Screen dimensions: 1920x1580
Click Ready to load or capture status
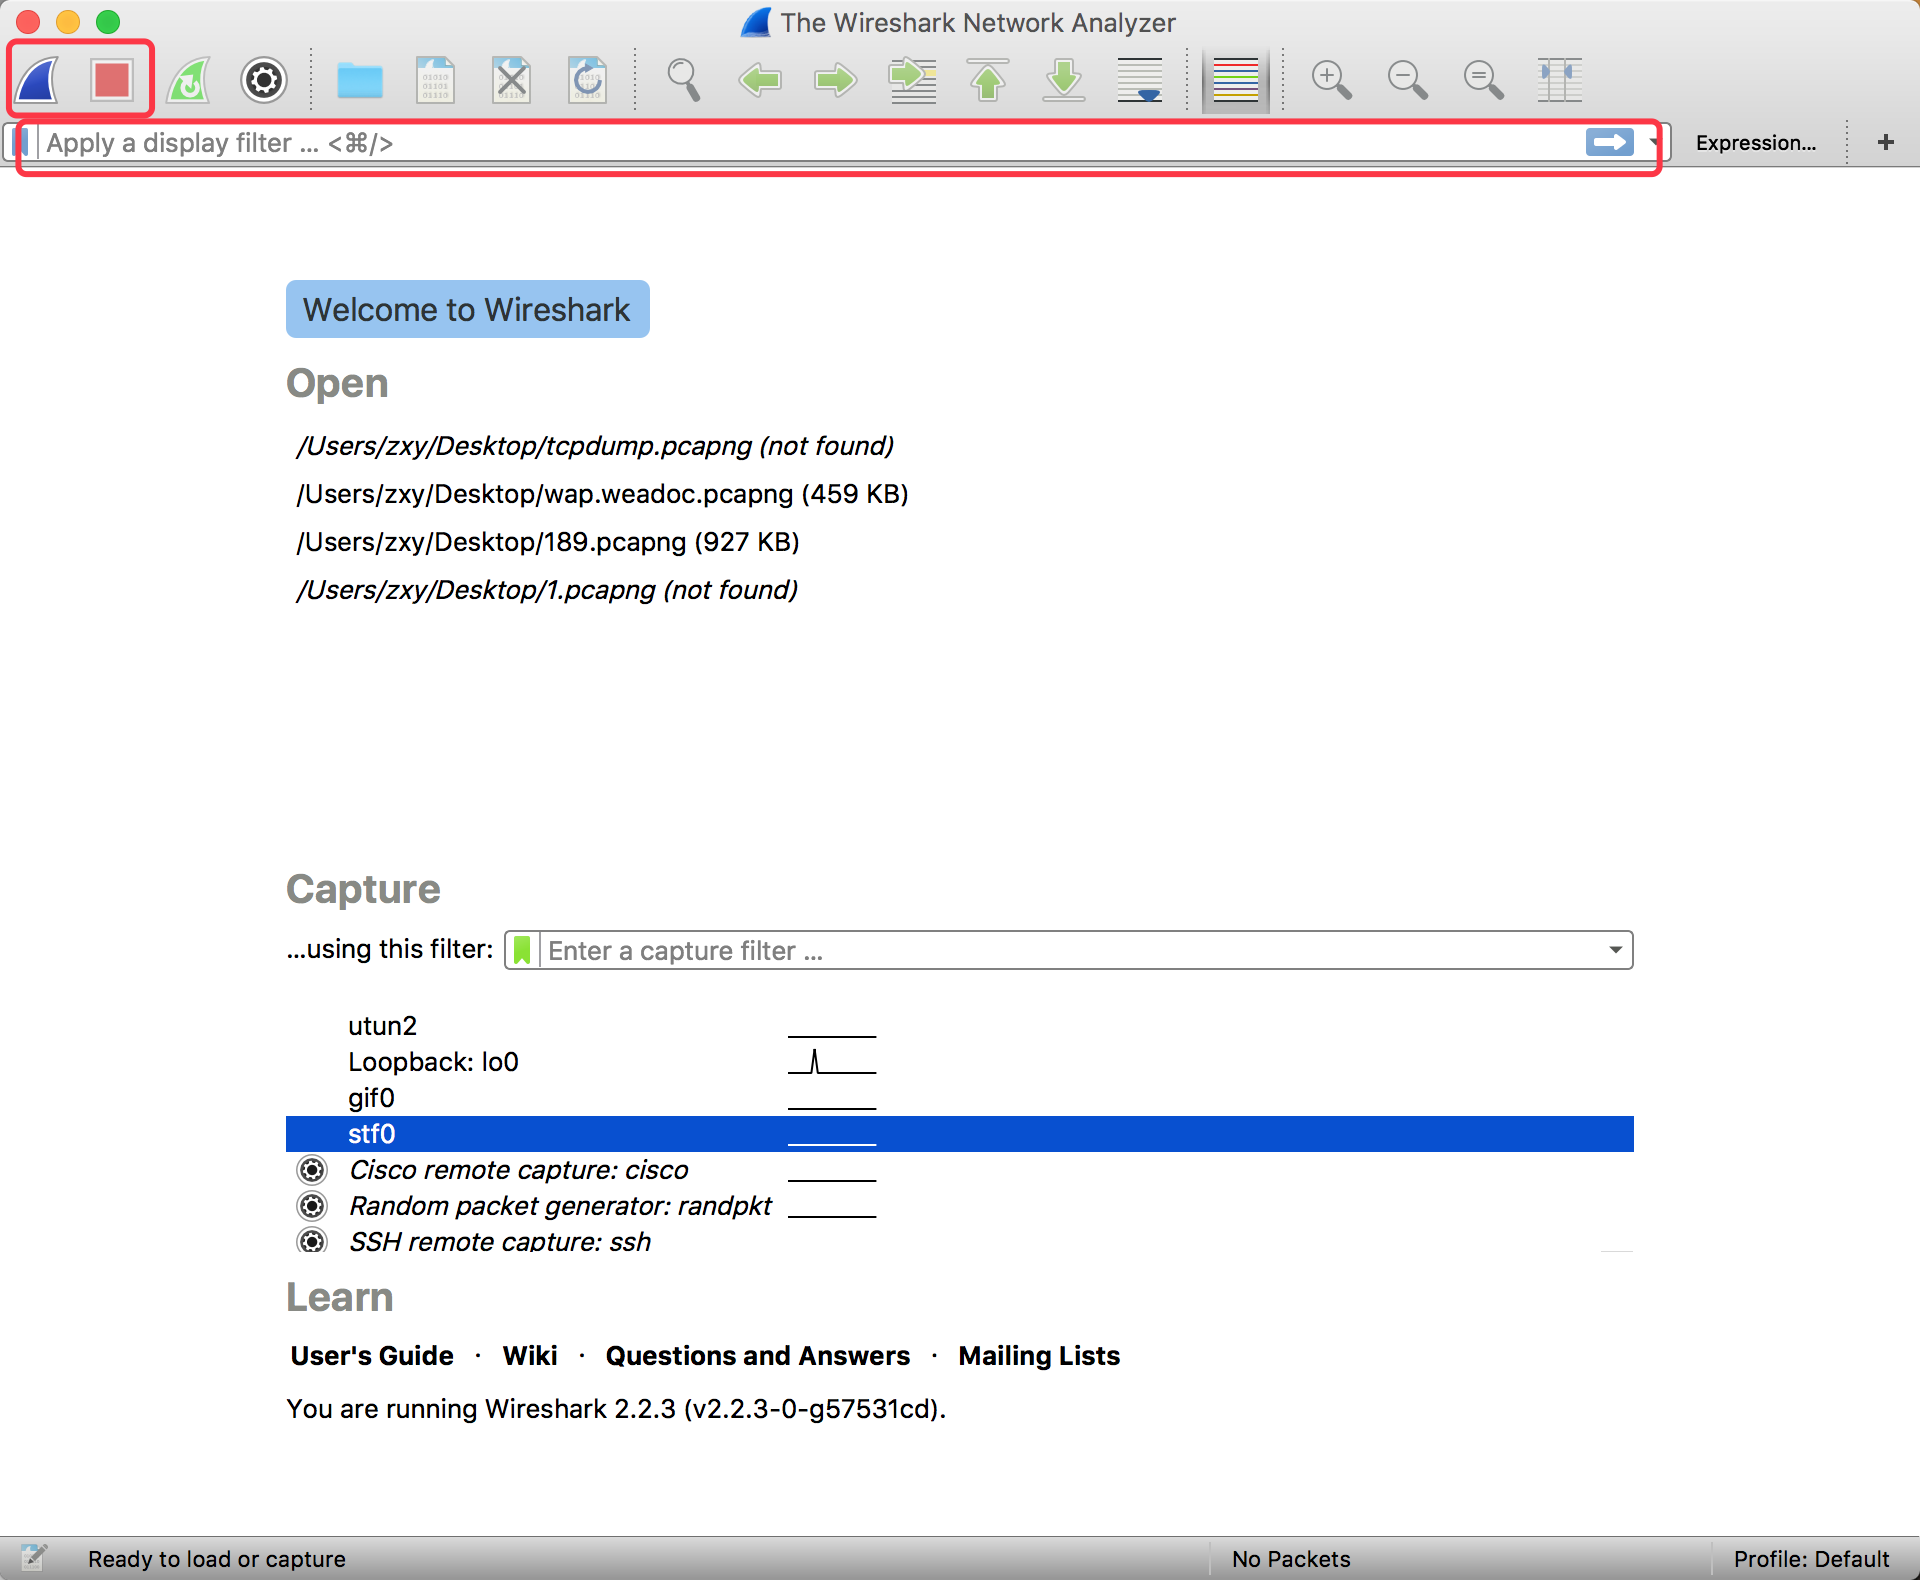click(x=217, y=1559)
